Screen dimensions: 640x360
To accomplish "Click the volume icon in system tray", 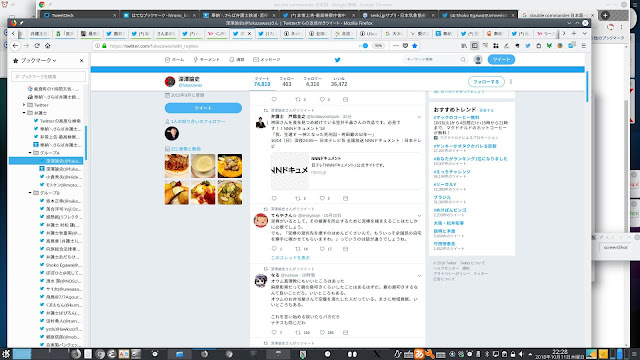I will point(521,354).
